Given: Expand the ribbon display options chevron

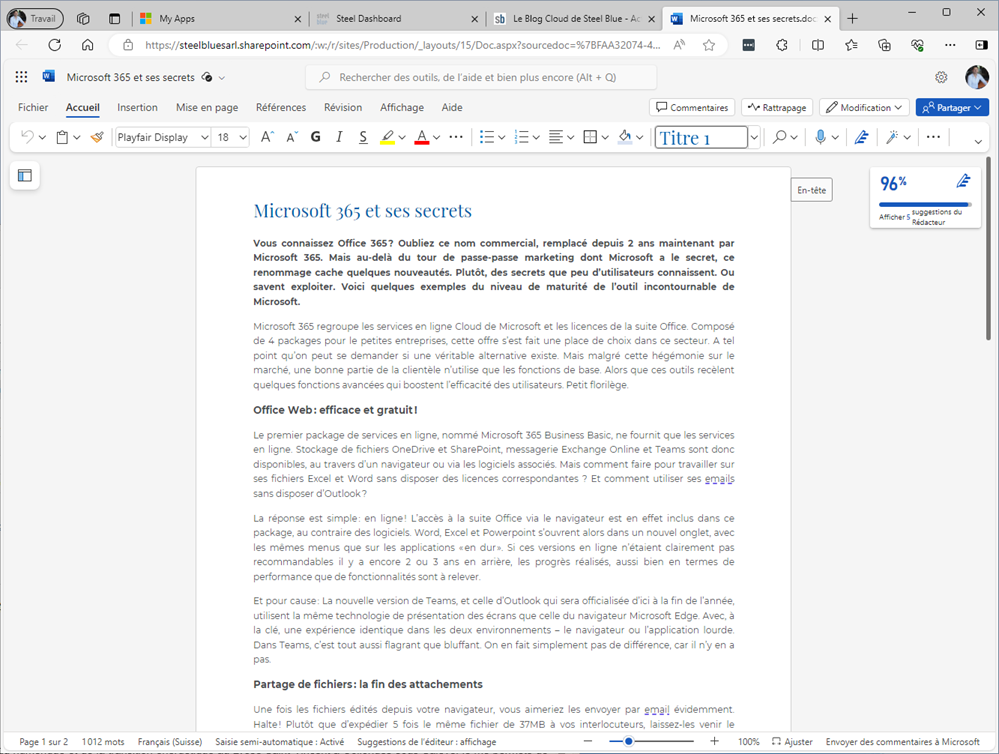Looking at the screenshot, I should tap(978, 141).
